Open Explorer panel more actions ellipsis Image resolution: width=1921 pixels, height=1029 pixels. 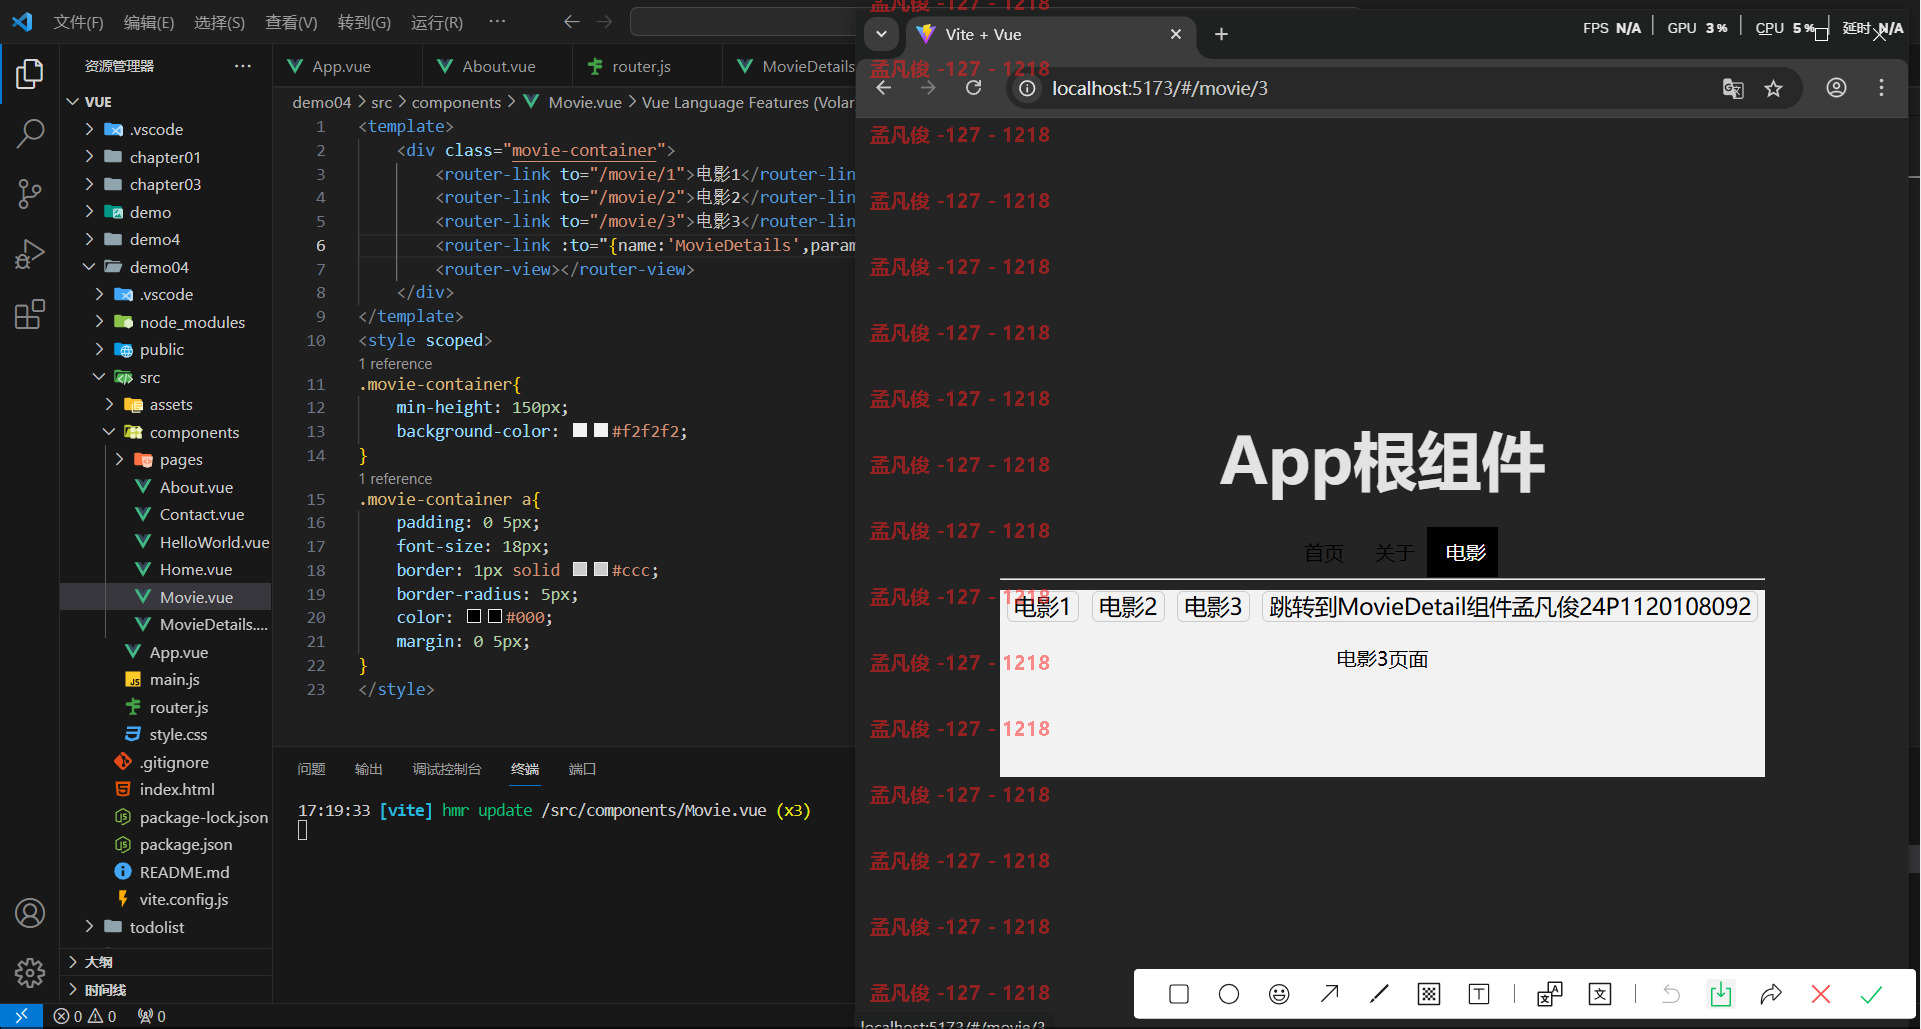242,66
